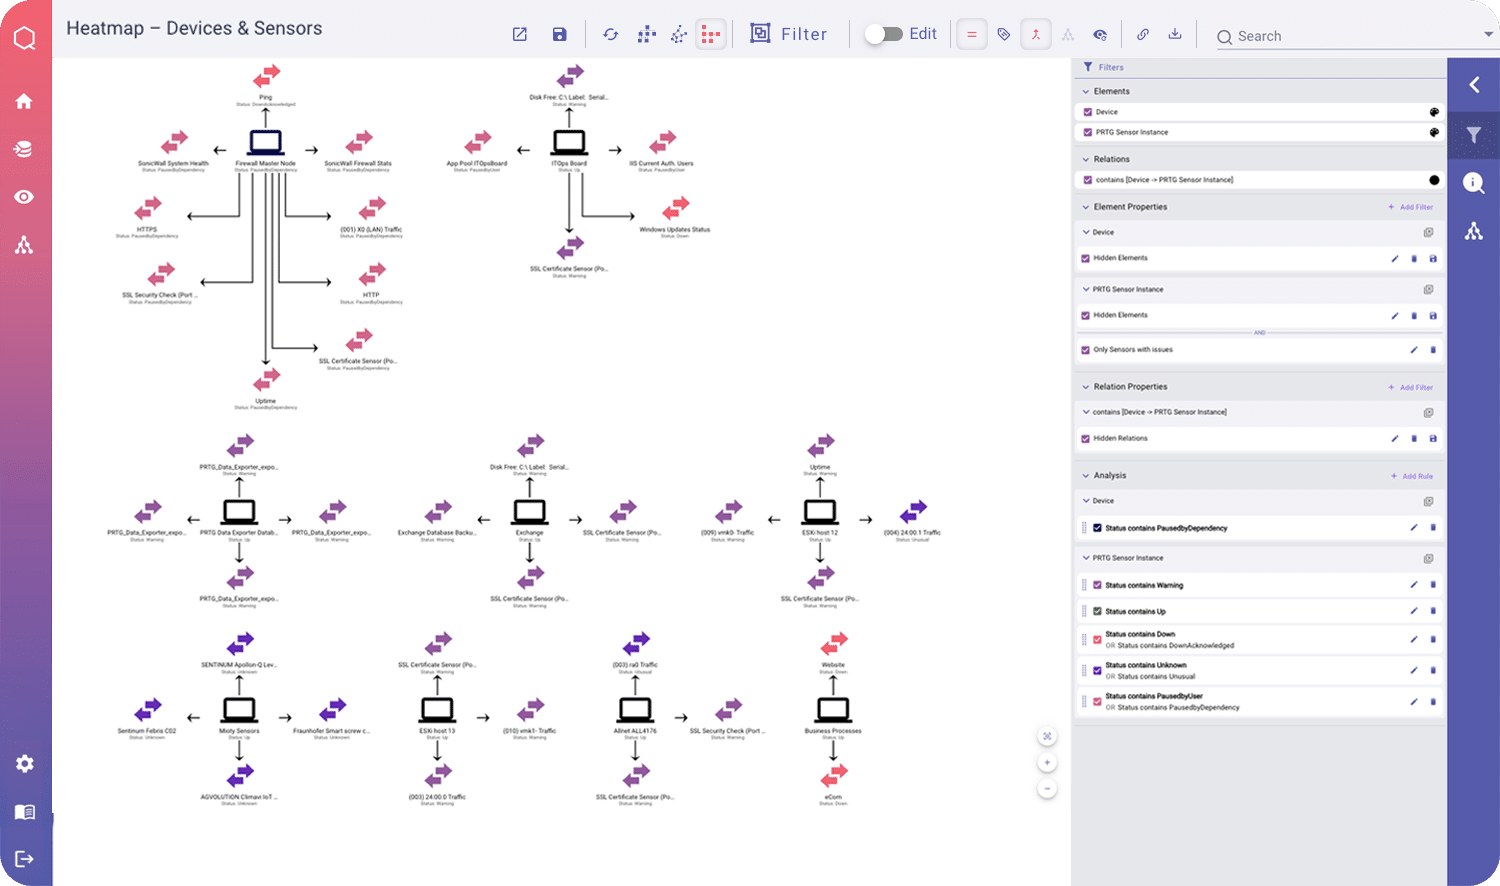Click the refresh icon in the toolbar
The height and width of the screenshot is (886, 1500).
coord(610,35)
